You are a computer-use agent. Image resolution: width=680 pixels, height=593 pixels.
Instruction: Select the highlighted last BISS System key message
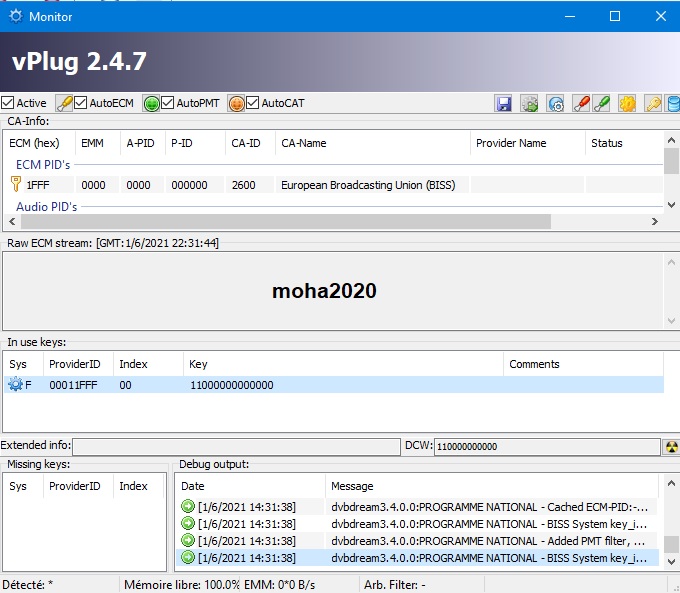pos(418,558)
